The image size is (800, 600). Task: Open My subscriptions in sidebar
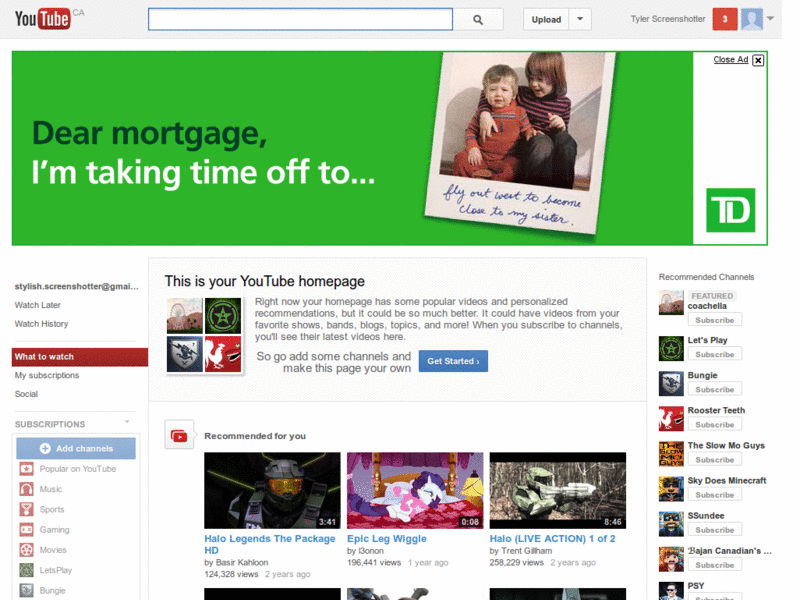pyautogui.click(x=47, y=375)
